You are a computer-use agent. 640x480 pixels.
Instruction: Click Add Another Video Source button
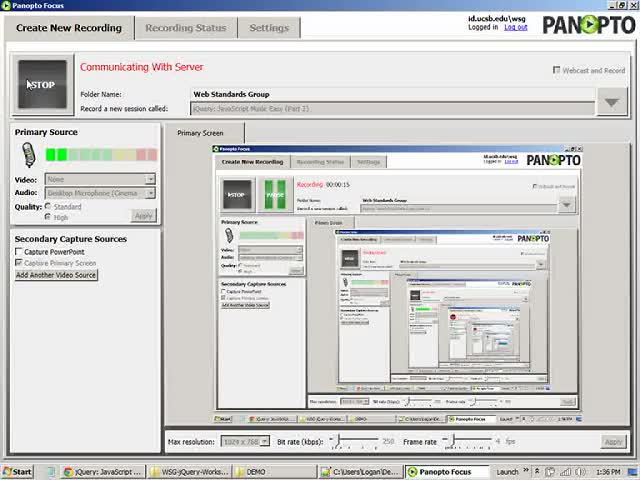tap(56, 275)
